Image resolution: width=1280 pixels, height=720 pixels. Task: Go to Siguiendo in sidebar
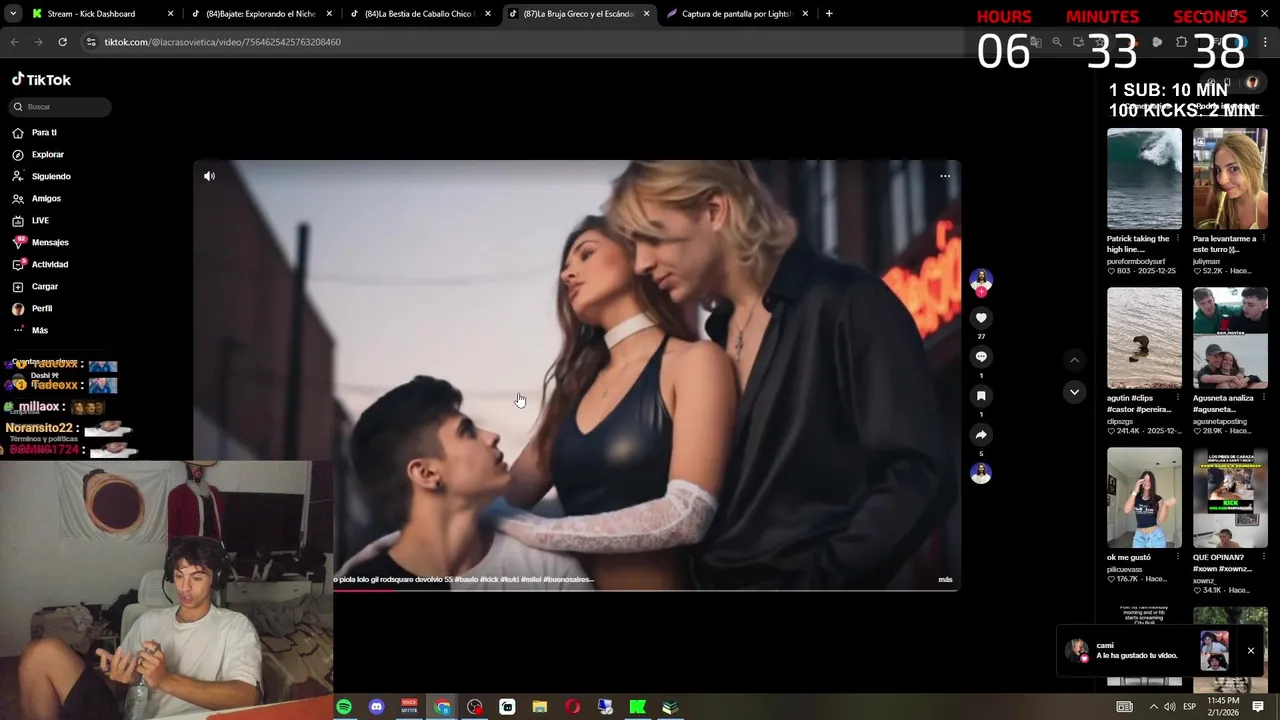41,176
